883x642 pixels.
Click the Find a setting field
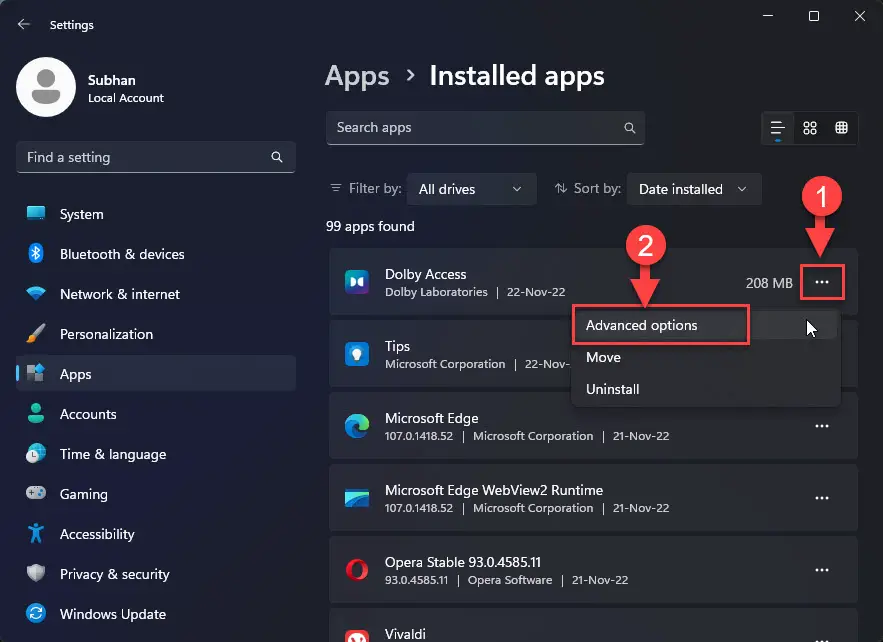(156, 157)
